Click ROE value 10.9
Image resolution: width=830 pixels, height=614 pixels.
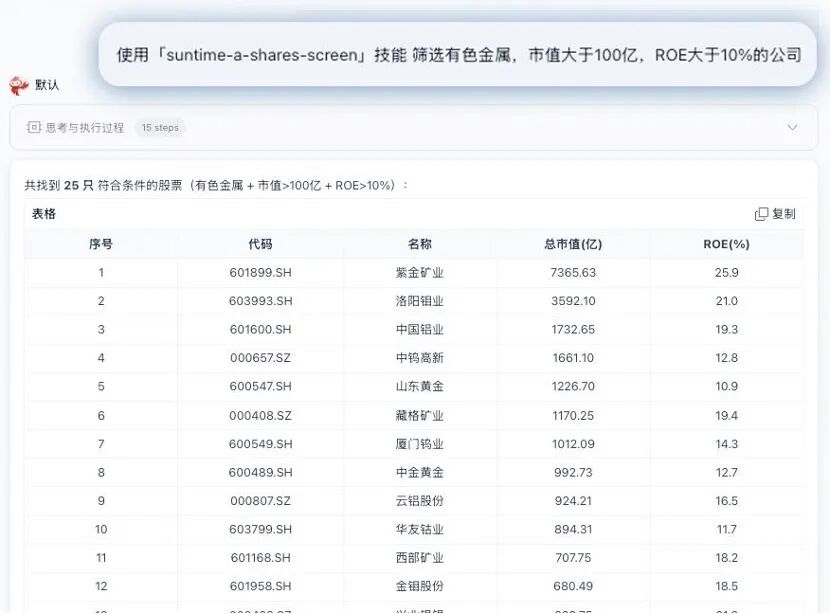tap(726, 386)
